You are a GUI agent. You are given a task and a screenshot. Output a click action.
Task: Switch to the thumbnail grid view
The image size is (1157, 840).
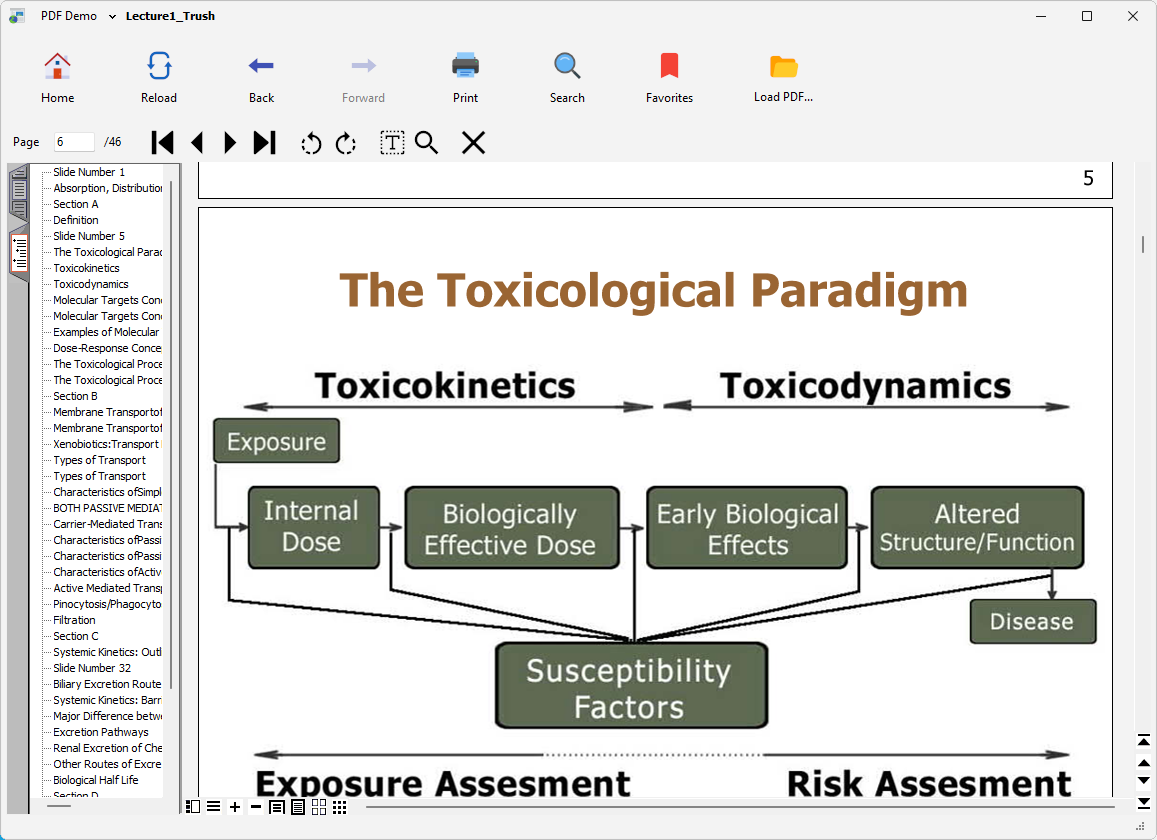[340, 807]
